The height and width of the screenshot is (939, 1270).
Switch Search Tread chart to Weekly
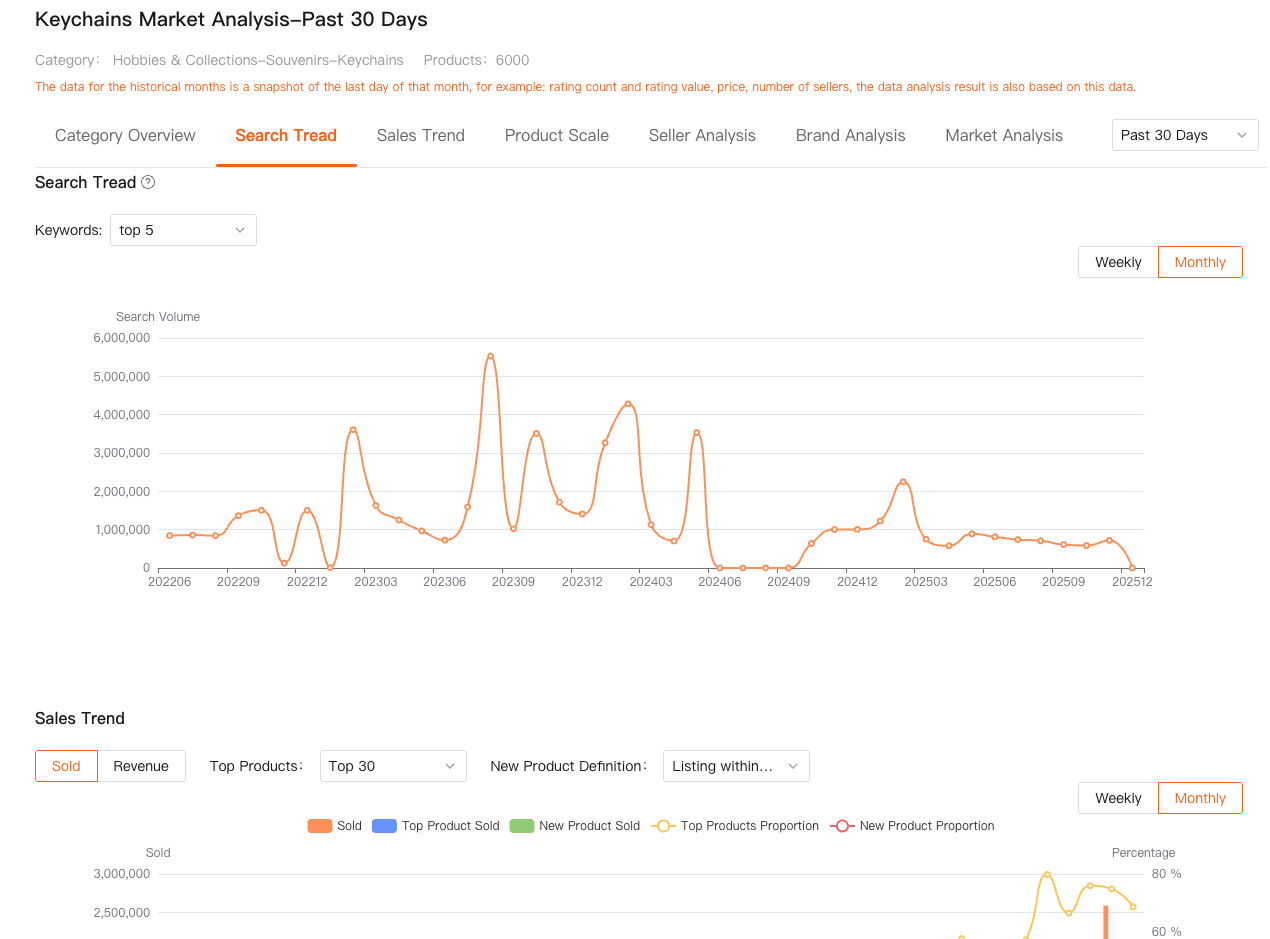[x=1118, y=262]
